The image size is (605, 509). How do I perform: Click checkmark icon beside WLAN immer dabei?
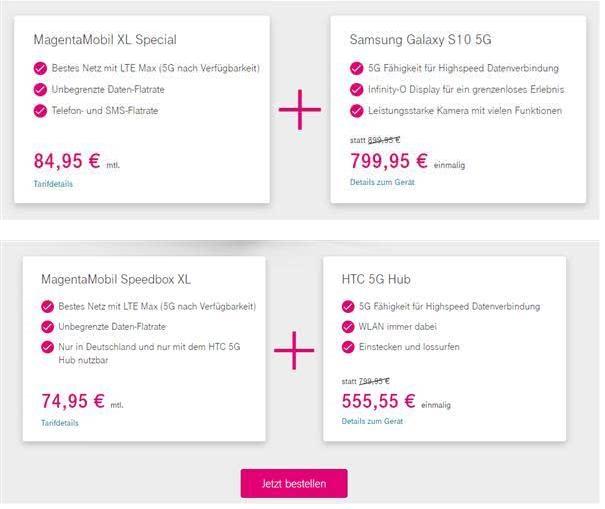[x=349, y=326]
